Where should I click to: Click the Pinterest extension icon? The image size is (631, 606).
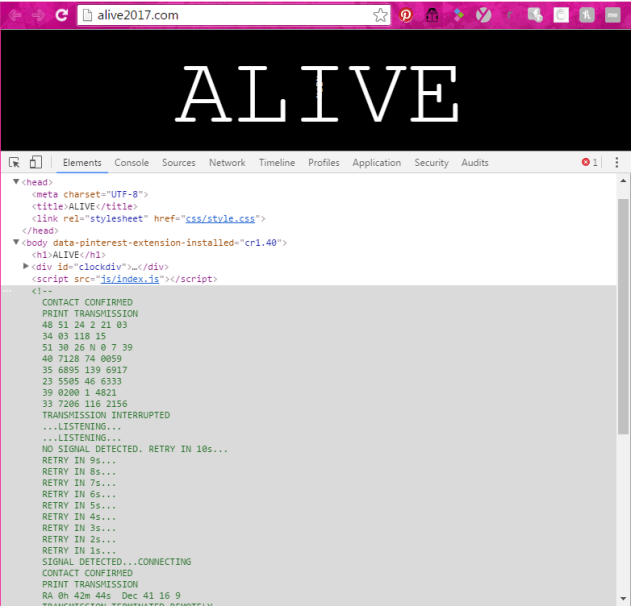[x=406, y=15]
